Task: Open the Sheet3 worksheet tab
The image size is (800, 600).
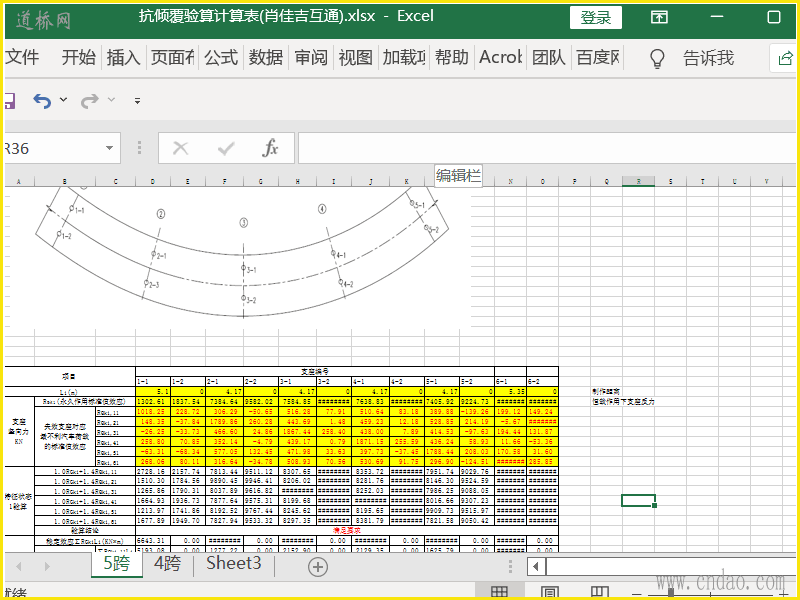Action: click(233, 564)
